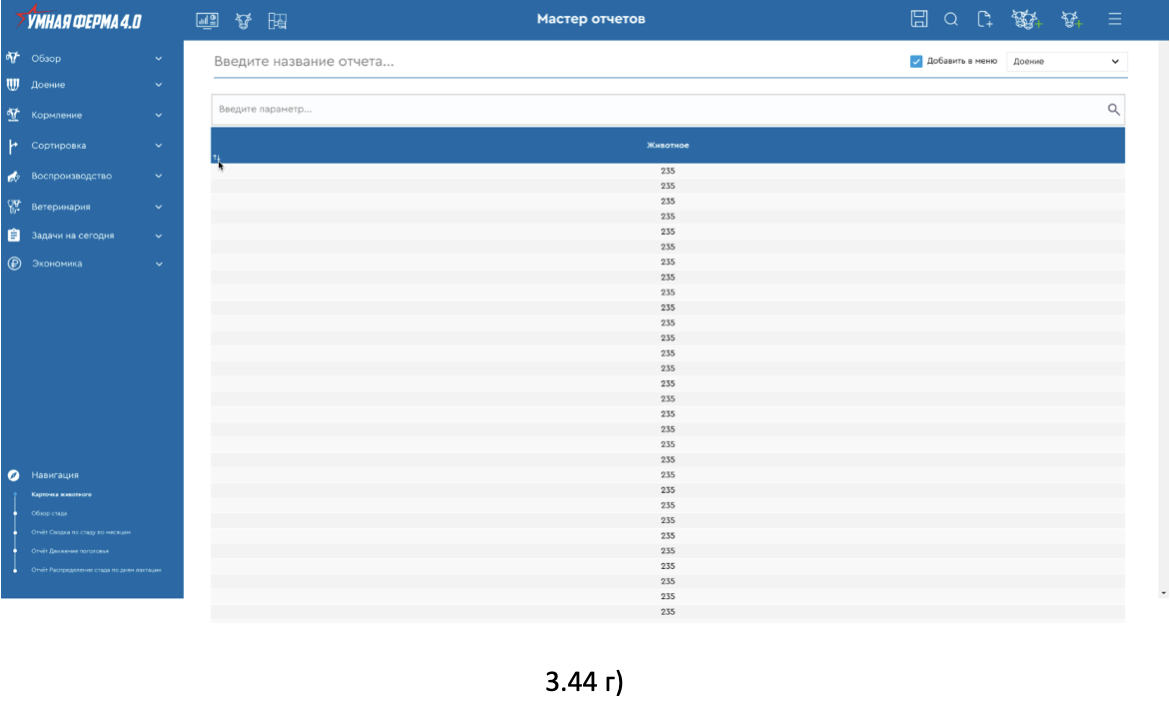Uncheck the Добавить в меню checkbox
Screen dimensions: 1170x722
tap(916, 61)
